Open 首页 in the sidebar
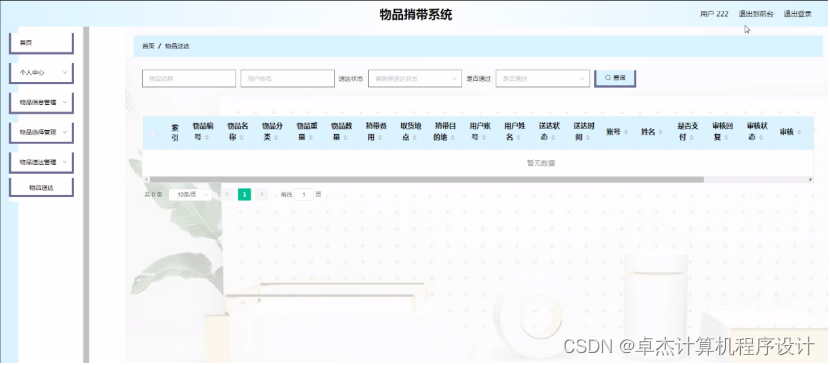The width and height of the screenshot is (830, 365). pyautogui.click(x=41, y=43)
